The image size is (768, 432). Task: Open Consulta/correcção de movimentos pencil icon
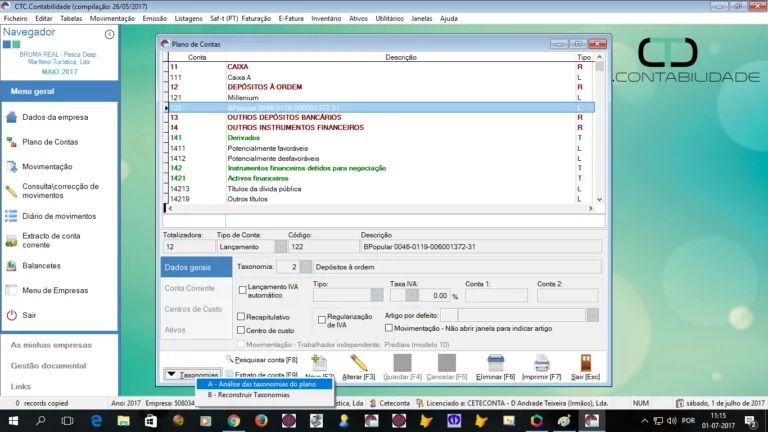(11, 191)
